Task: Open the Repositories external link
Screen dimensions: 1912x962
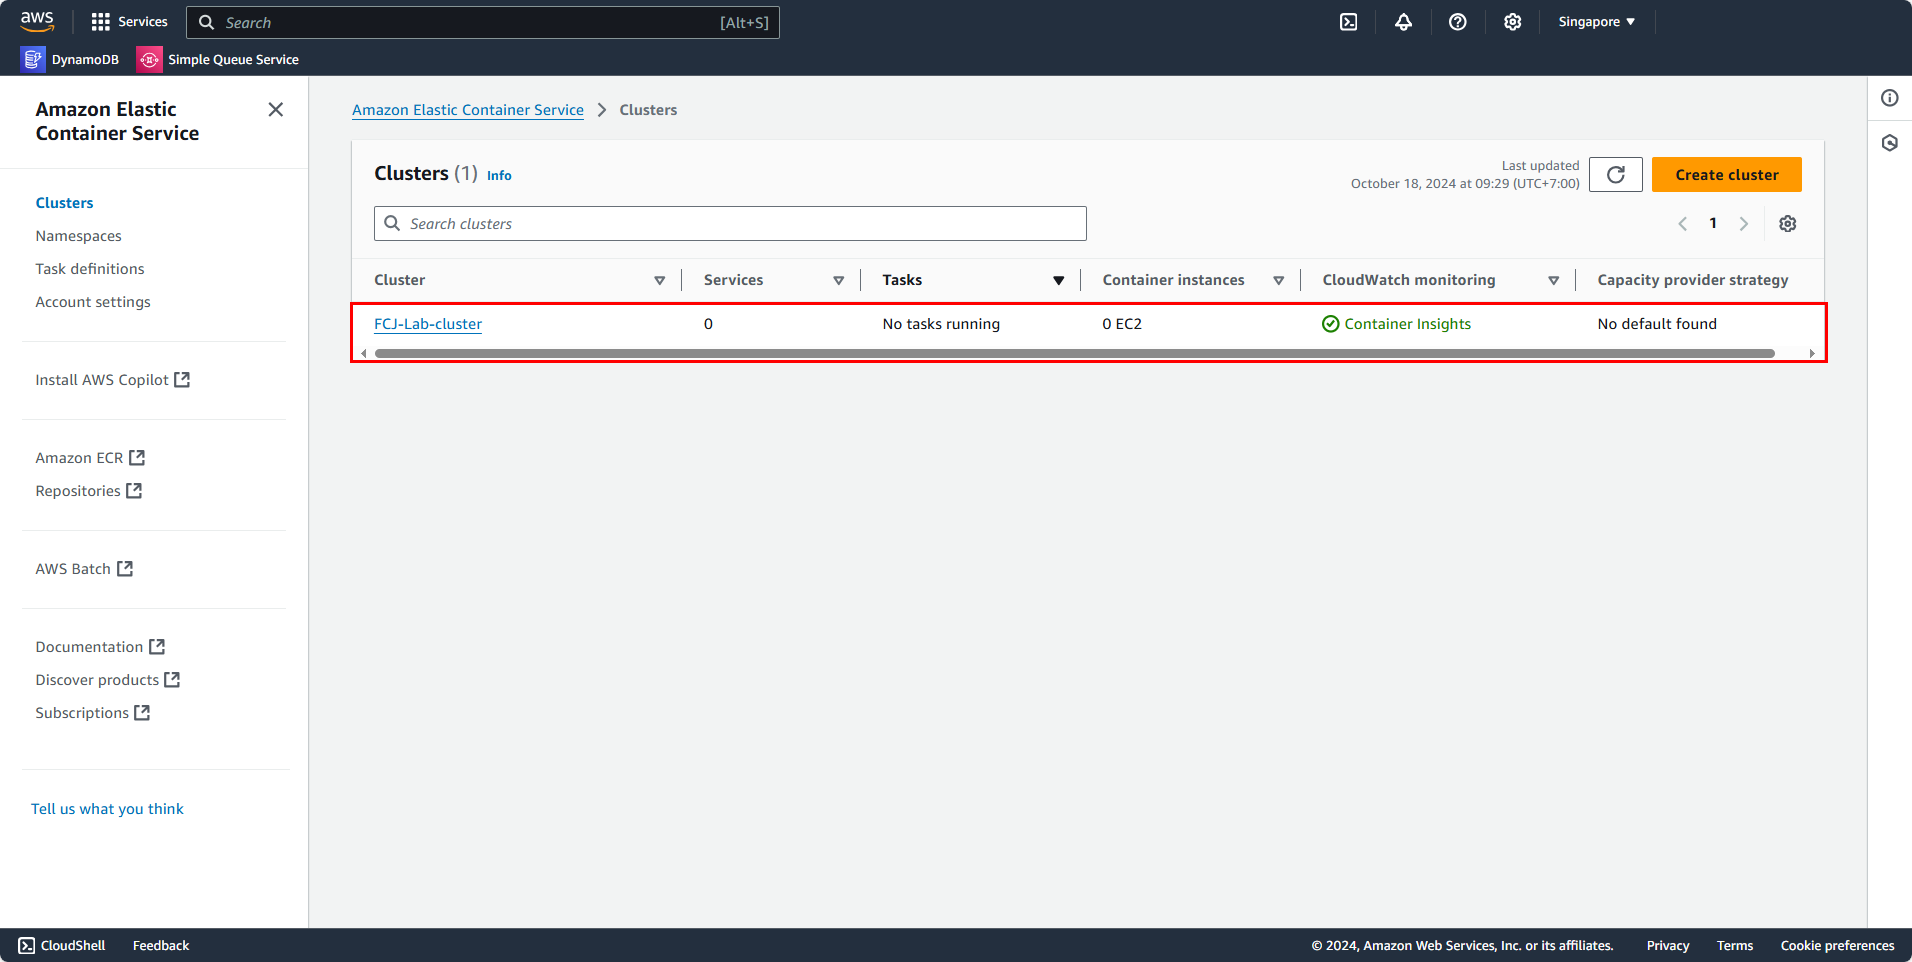Action: click(89, 491)
